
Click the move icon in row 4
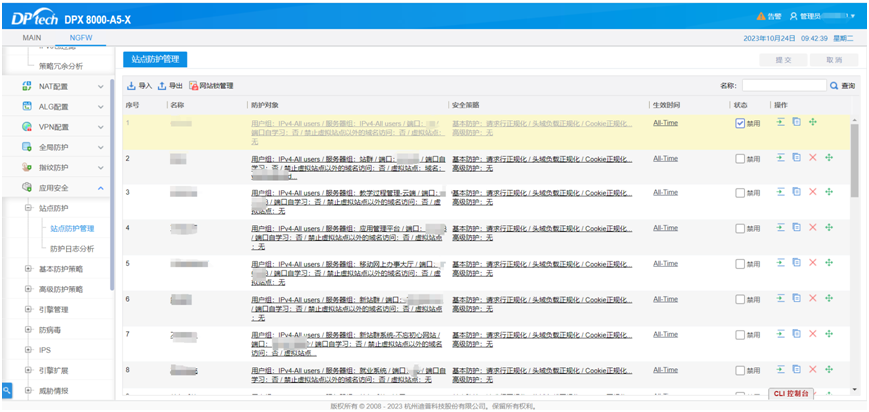click(x=829, y=227)
